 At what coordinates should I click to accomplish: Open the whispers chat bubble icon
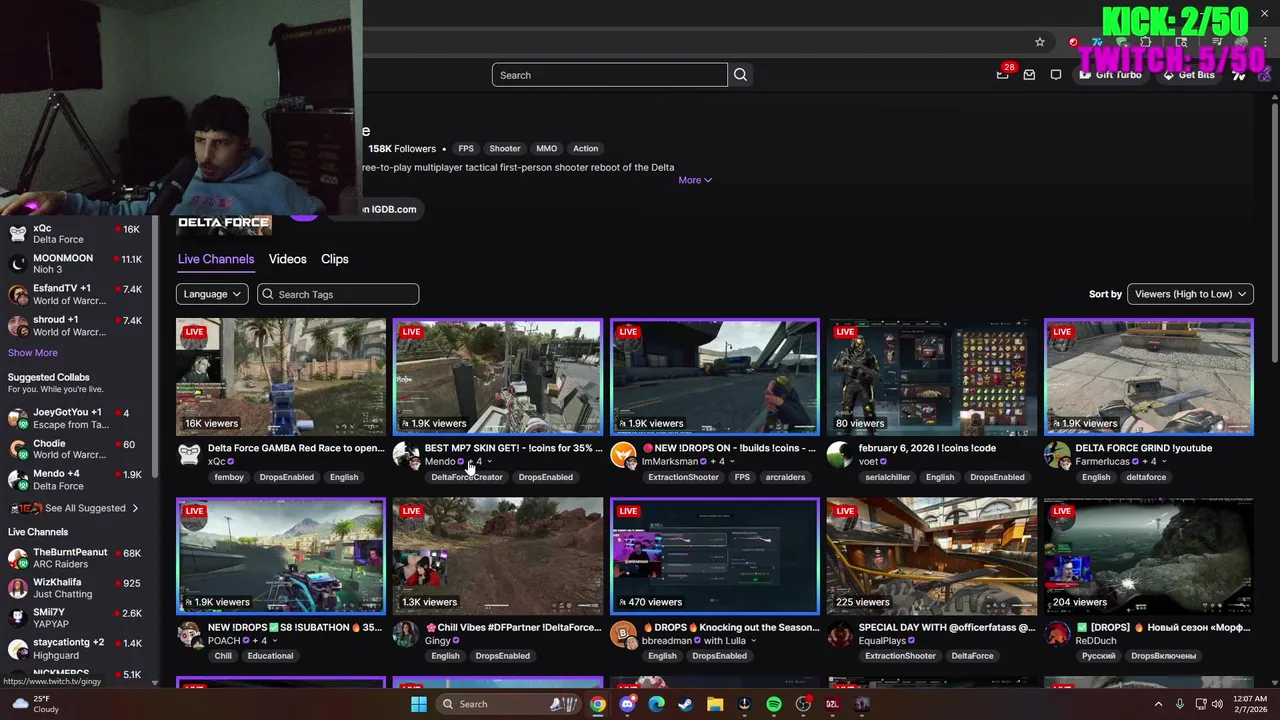pyautogui.click(x=1056, y=75)
